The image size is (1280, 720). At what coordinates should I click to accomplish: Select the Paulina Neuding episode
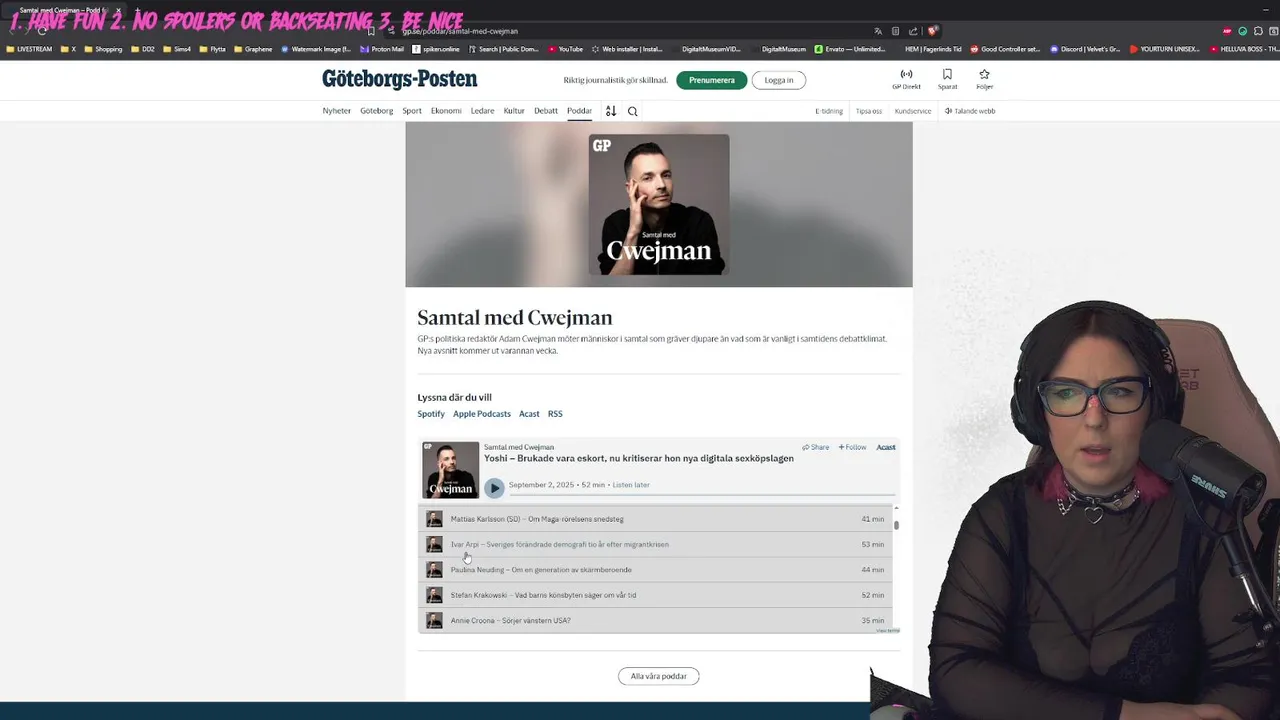coord(656,570)
